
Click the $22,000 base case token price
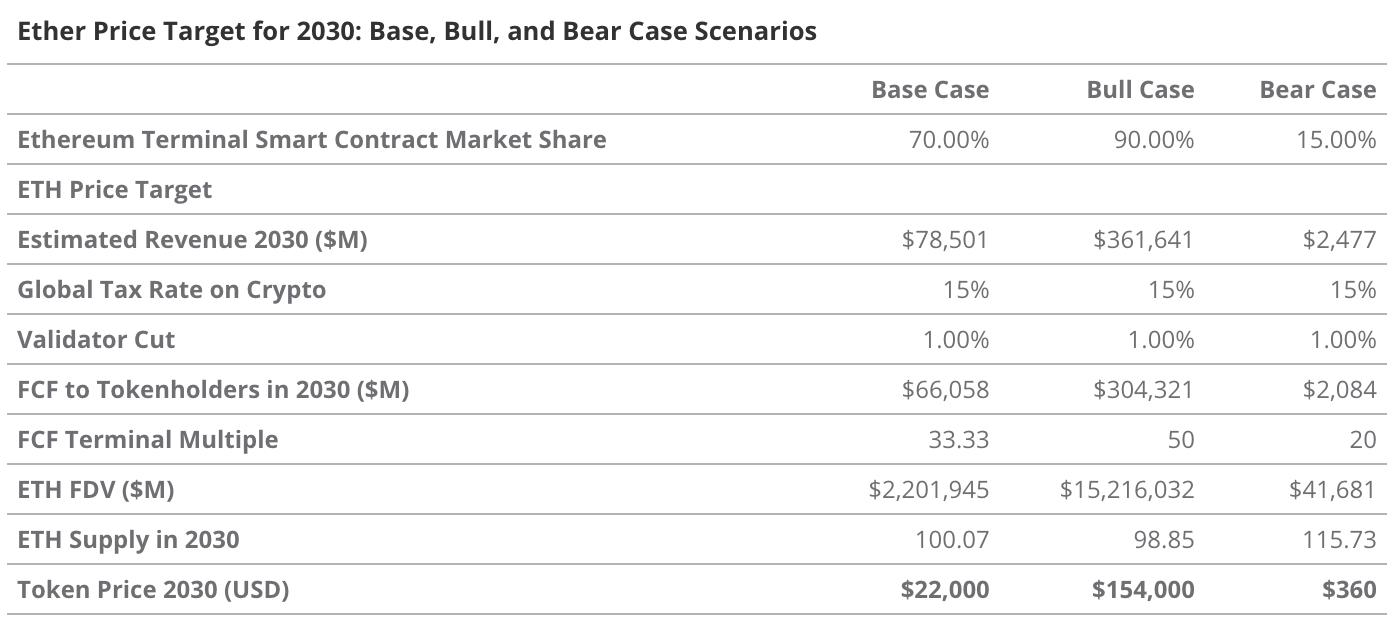(944, 590)
